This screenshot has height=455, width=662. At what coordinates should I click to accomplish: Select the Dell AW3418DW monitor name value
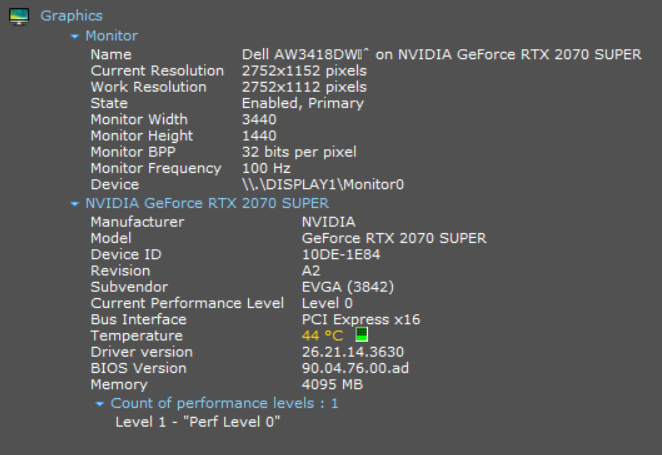441,54
